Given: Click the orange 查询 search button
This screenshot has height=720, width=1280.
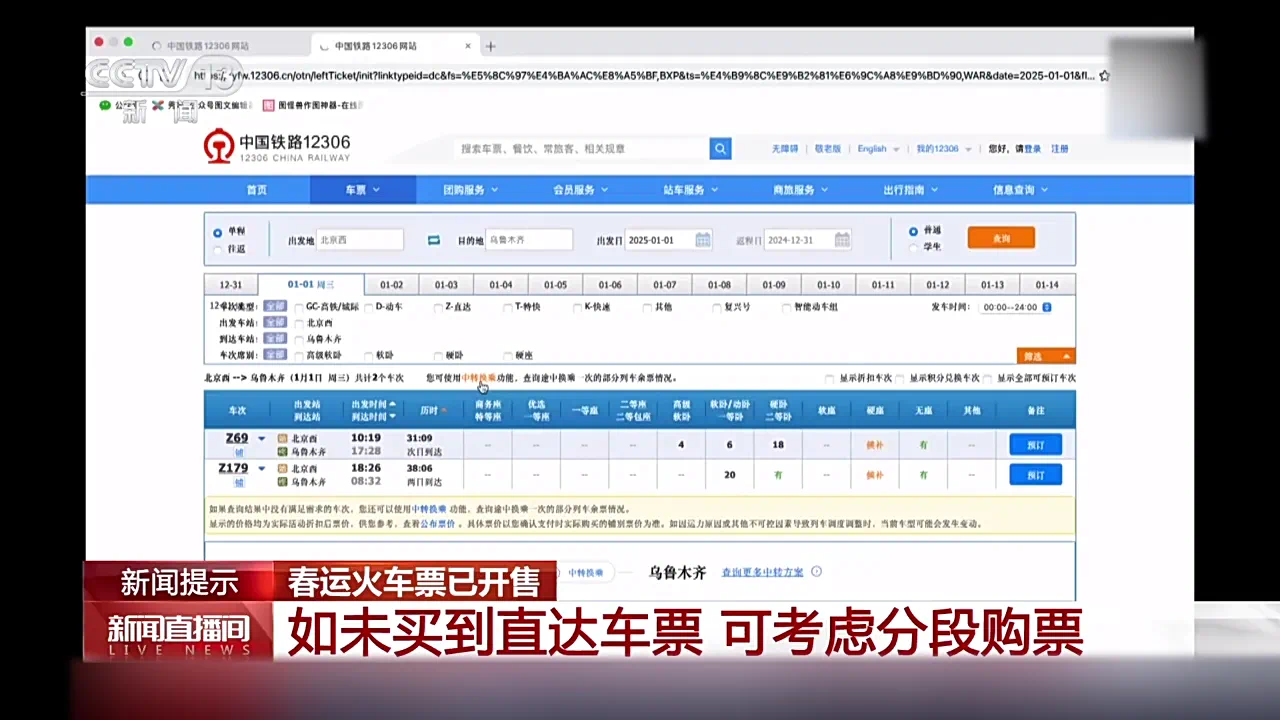Looking at the screenshot, I should click(1000, 238).
